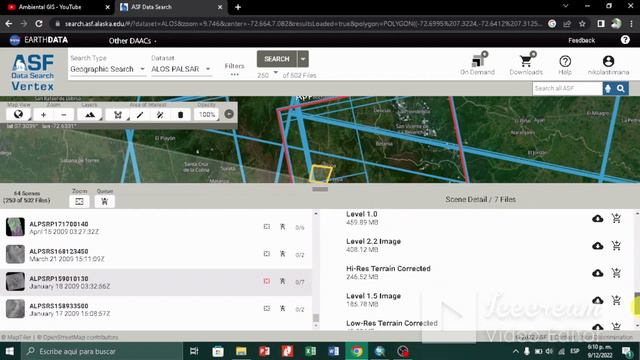Open the Help menu
This screenshot has height=360, width=640.
point(565,65)
